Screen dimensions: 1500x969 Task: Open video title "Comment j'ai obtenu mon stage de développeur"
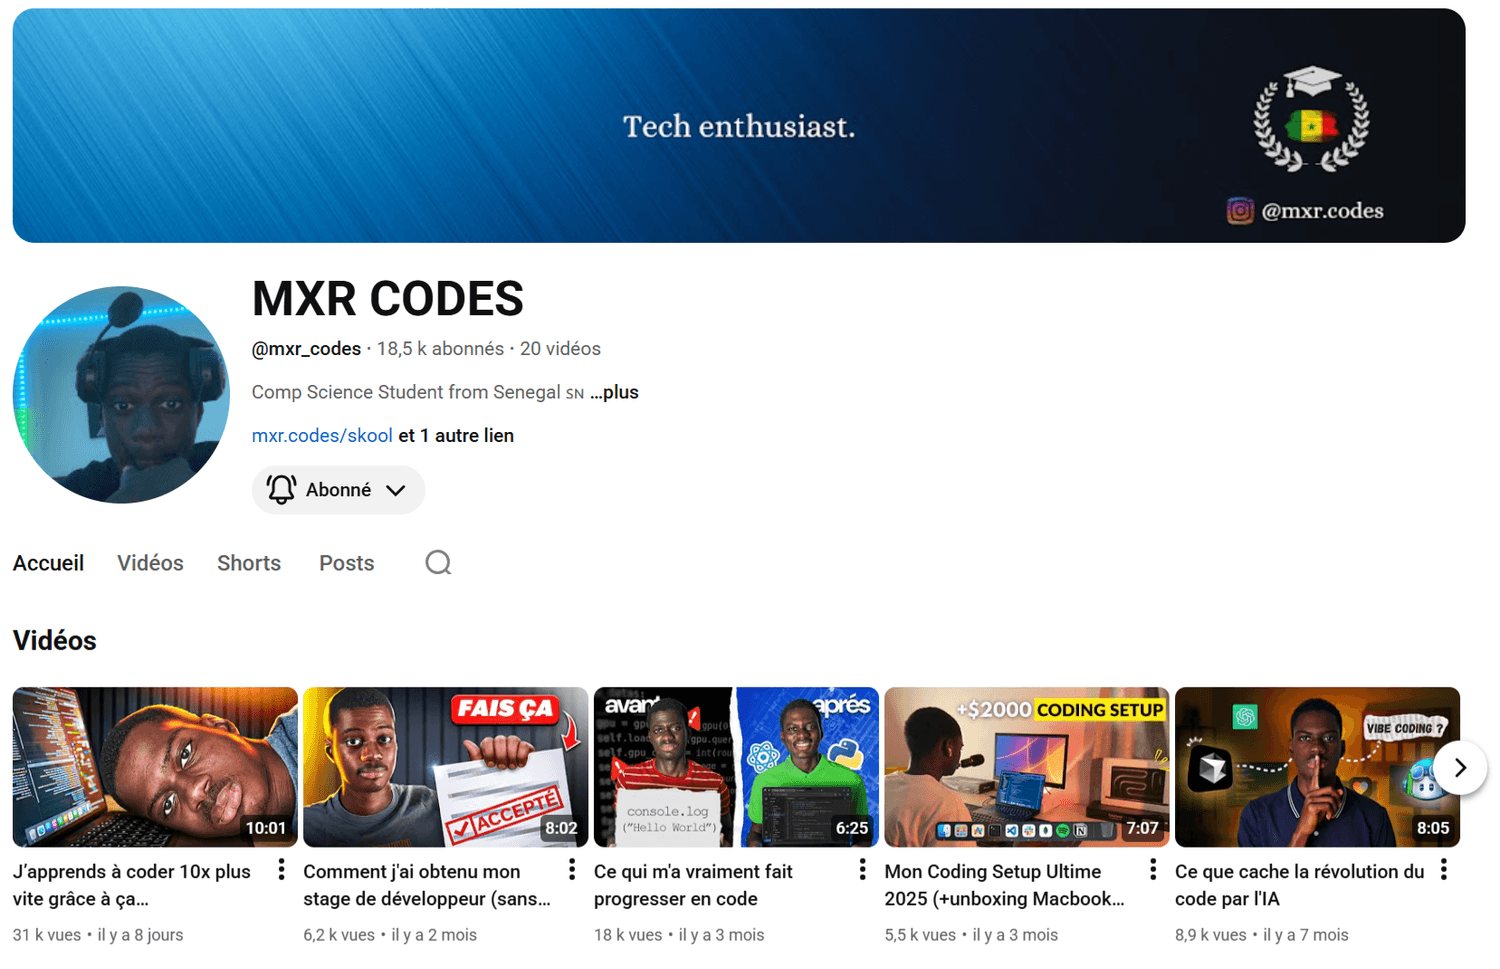427,885
